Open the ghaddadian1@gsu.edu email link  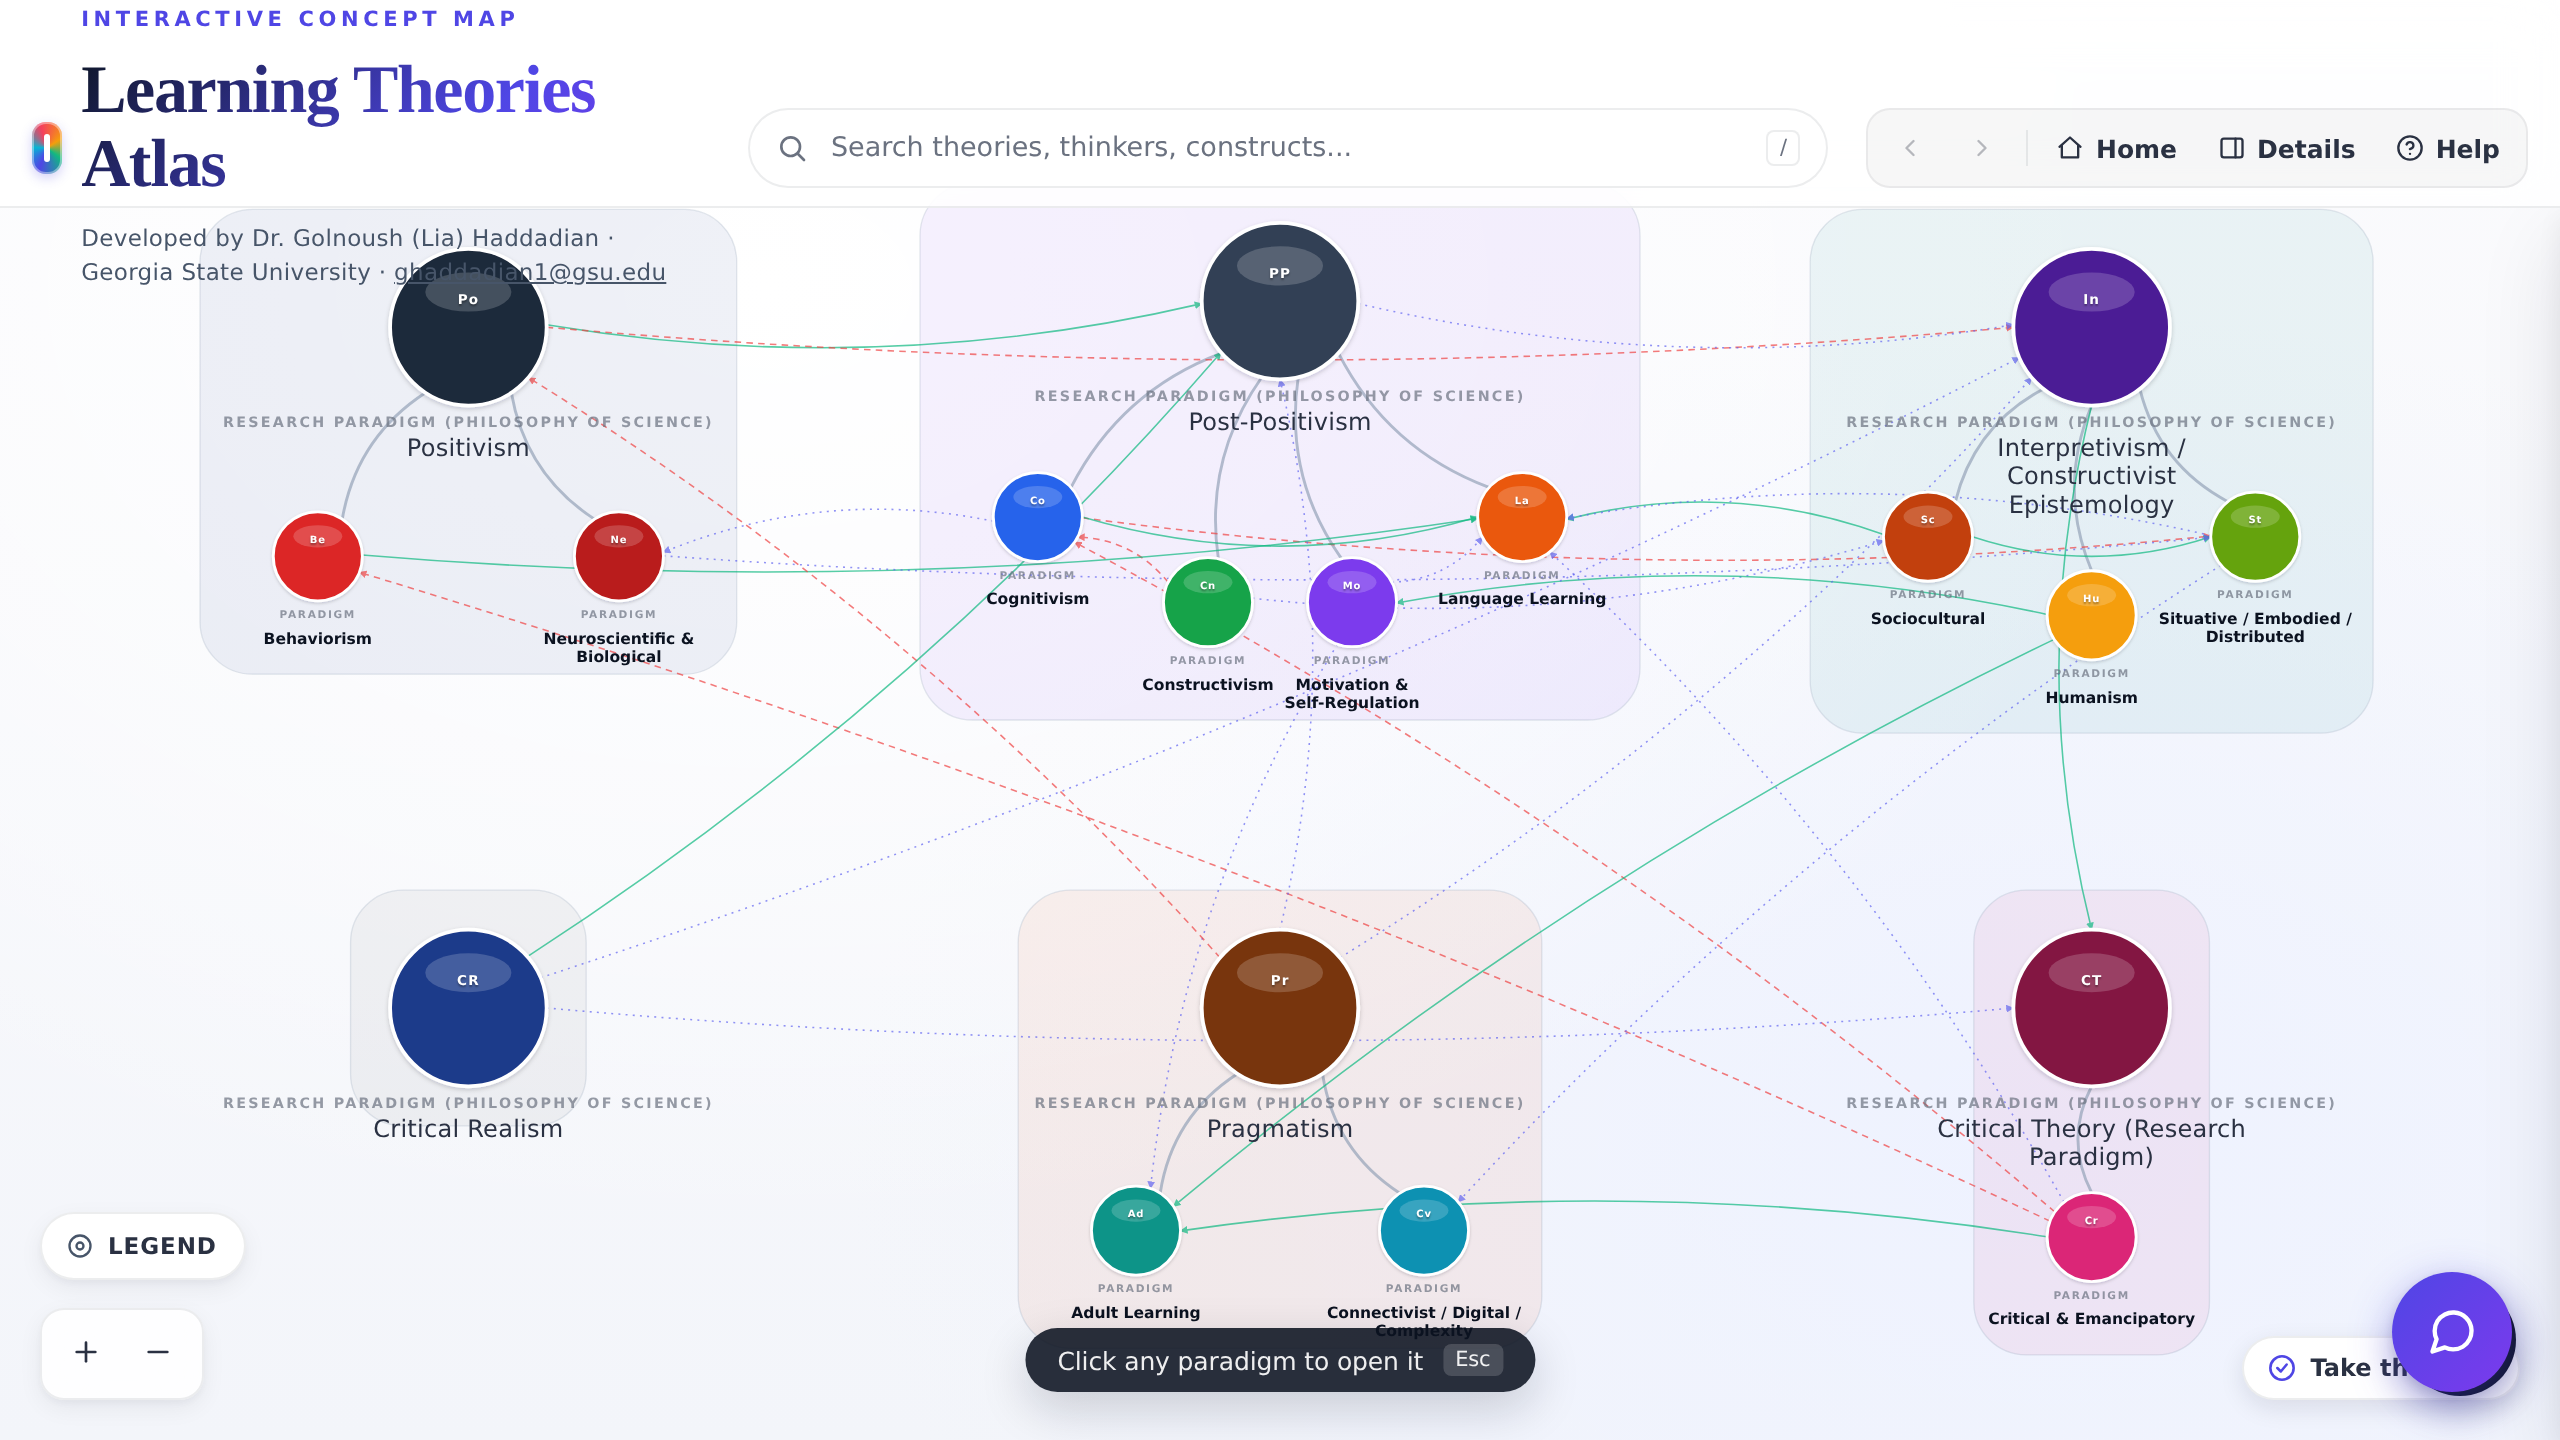click(x=530, y=272)
